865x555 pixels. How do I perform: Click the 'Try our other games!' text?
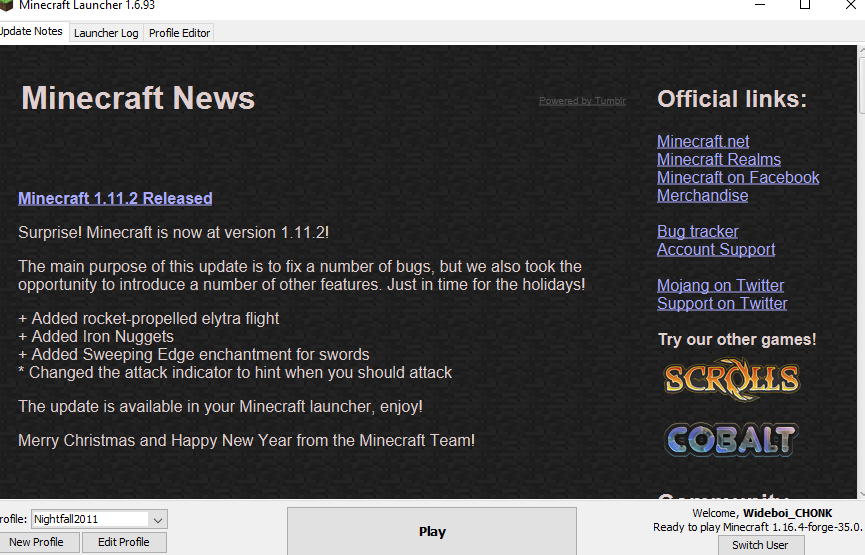pos(737,339)
